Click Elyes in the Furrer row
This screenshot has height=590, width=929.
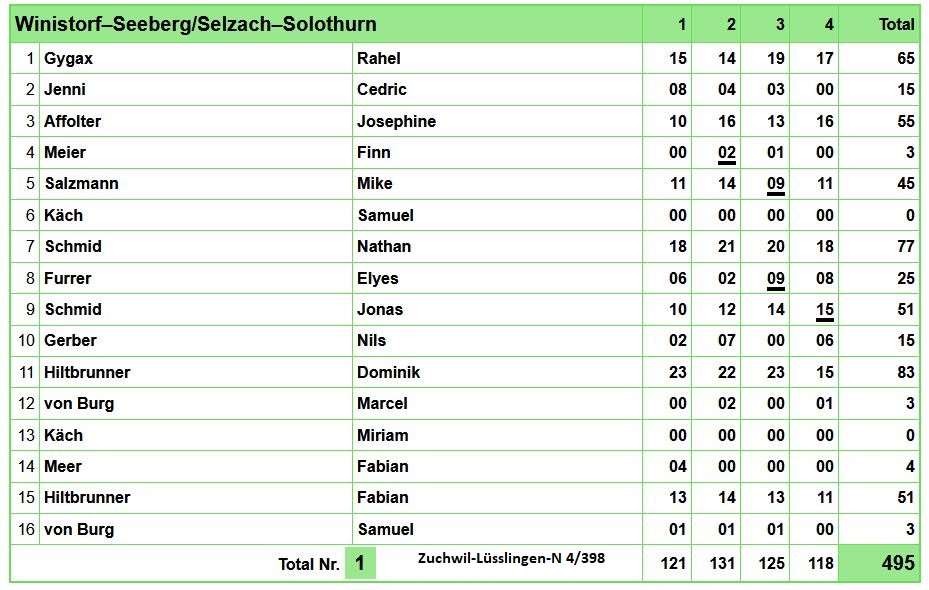(x=377, y=278)
